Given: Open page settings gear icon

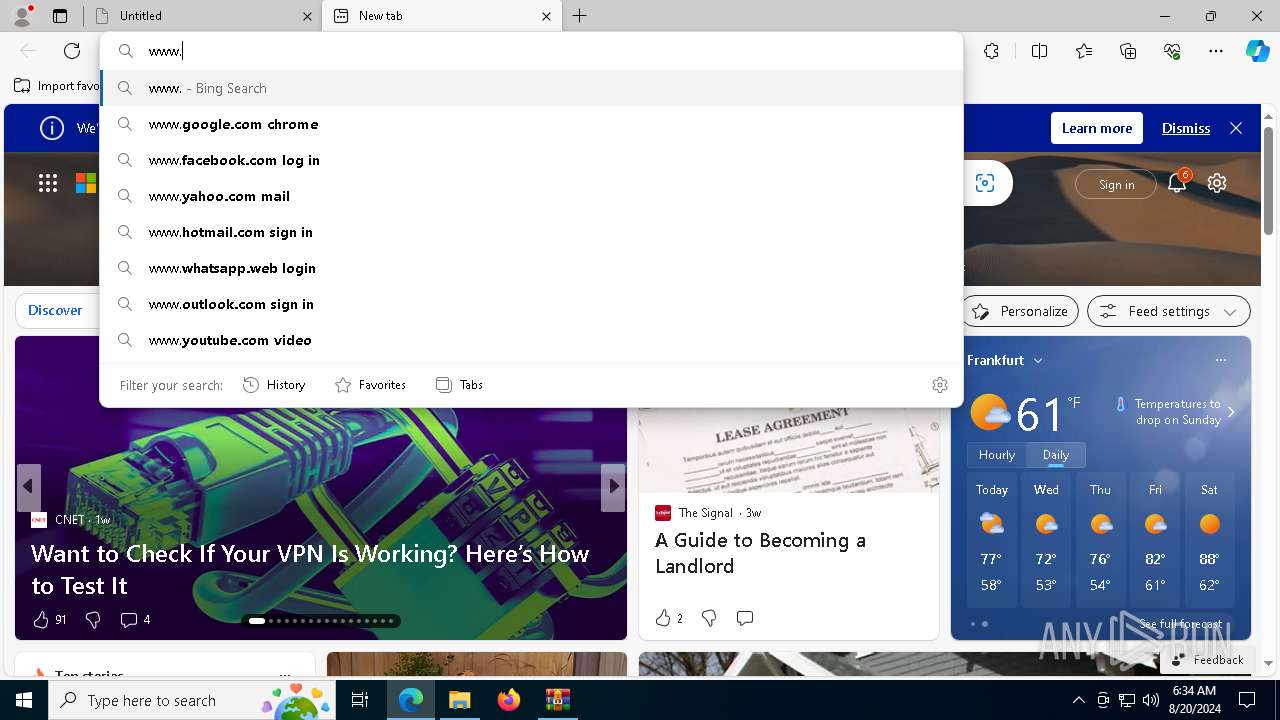Looking at the screenshot, I should pyautogui.click(x=1217, y=183).
